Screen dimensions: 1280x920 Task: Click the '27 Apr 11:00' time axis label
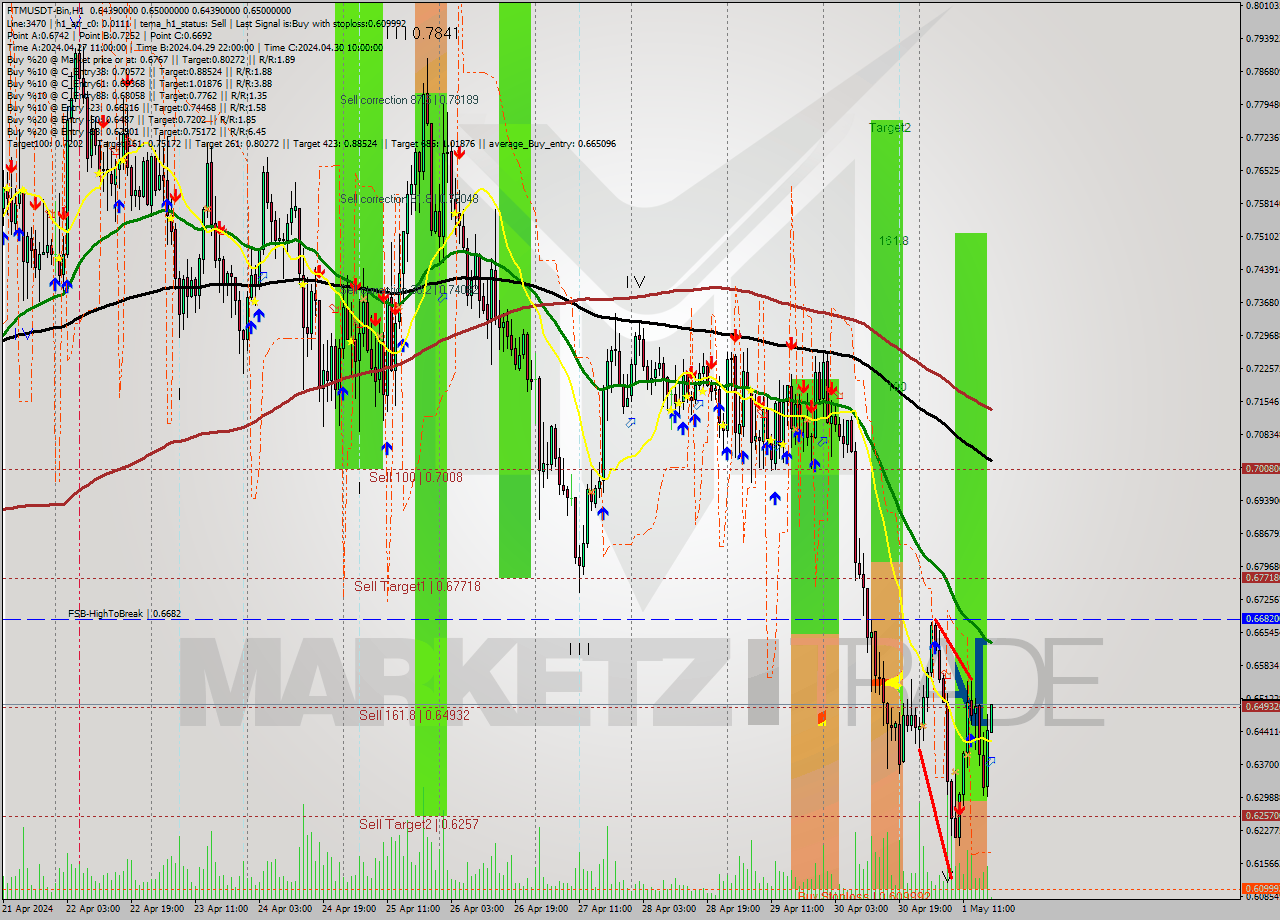[x=604, y=910]
